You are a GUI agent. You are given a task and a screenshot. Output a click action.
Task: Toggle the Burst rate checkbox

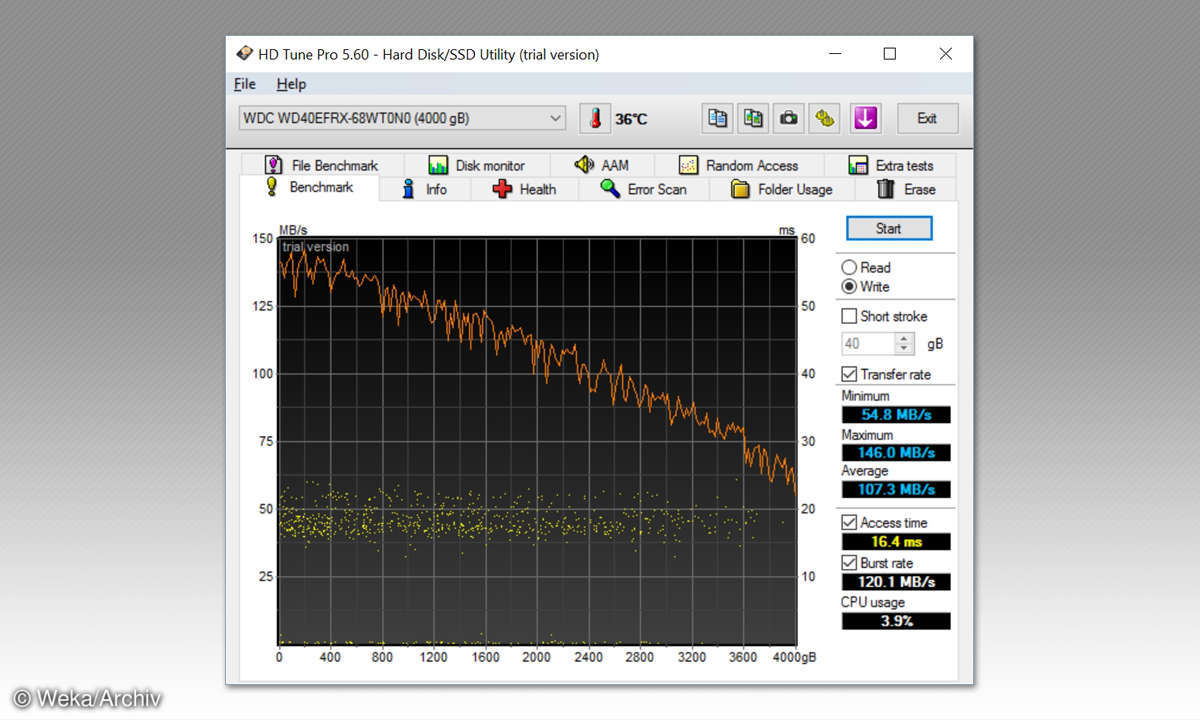(849, 563)
